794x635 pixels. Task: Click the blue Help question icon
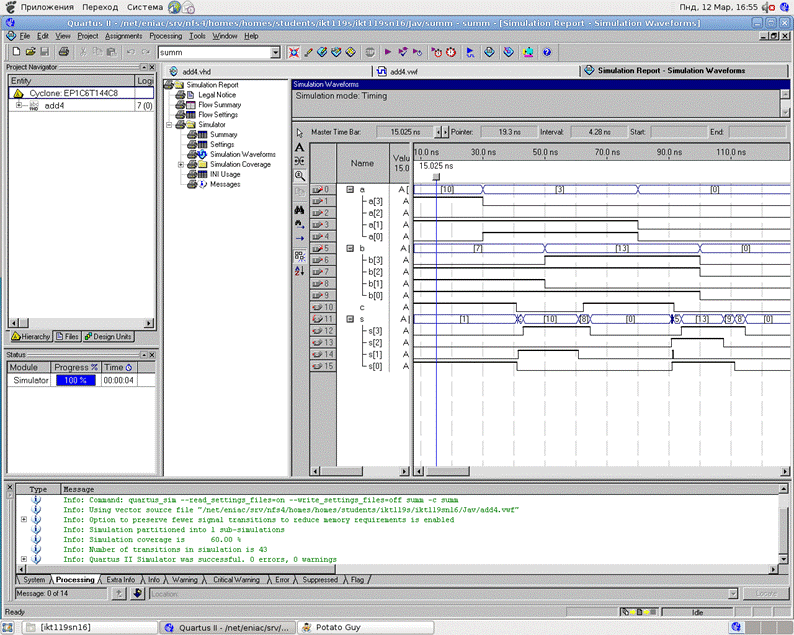[547, 52]
